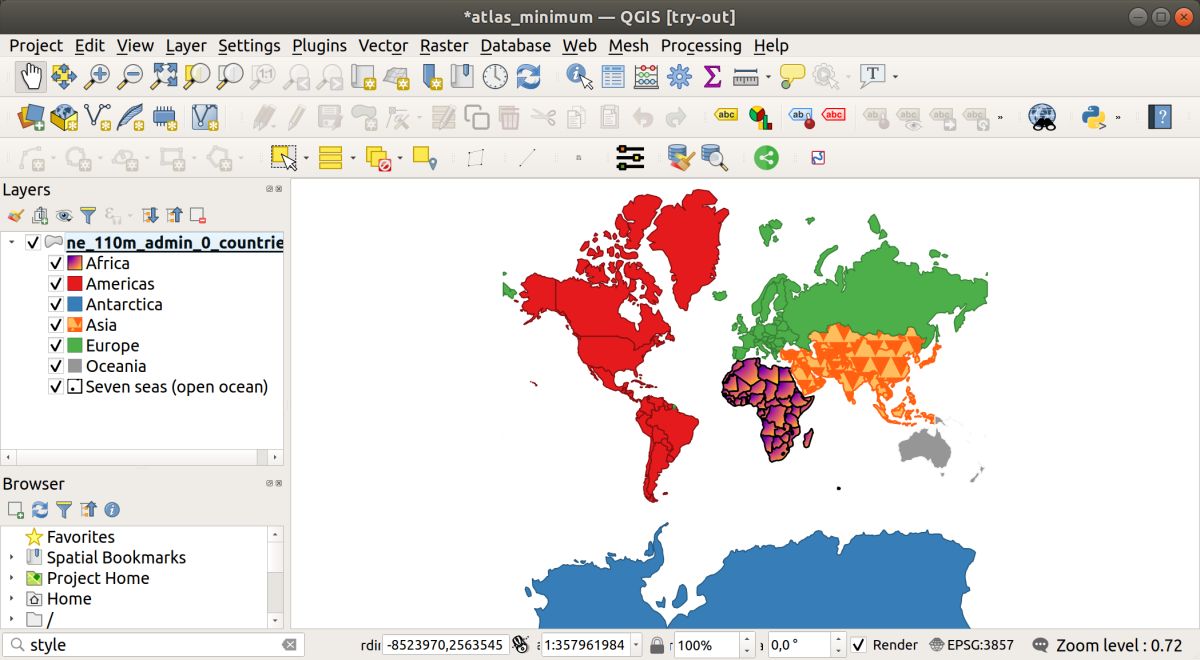Screen dimensions: 1200x660
Task: Click the green share plugin icon
Action: pyautogui.click(x=766, y=157)
